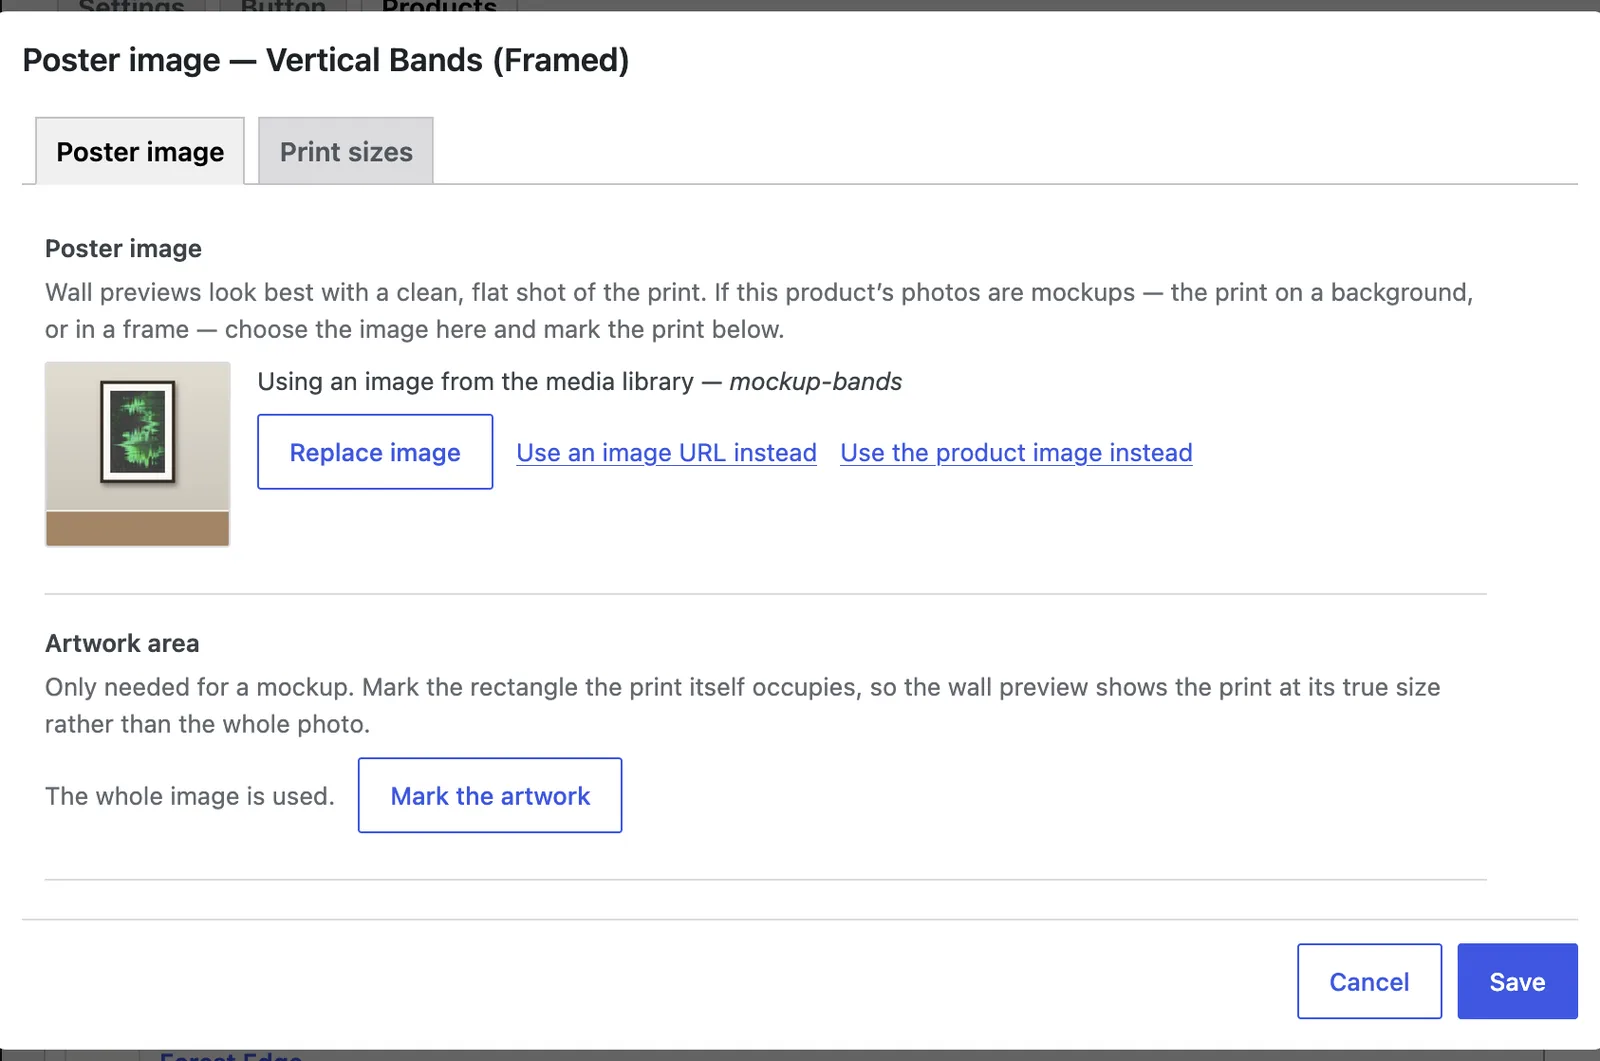Viewport: 1600px width, 1061px height.
Task: Click the Poster image section heading
Action: [123, 248]
